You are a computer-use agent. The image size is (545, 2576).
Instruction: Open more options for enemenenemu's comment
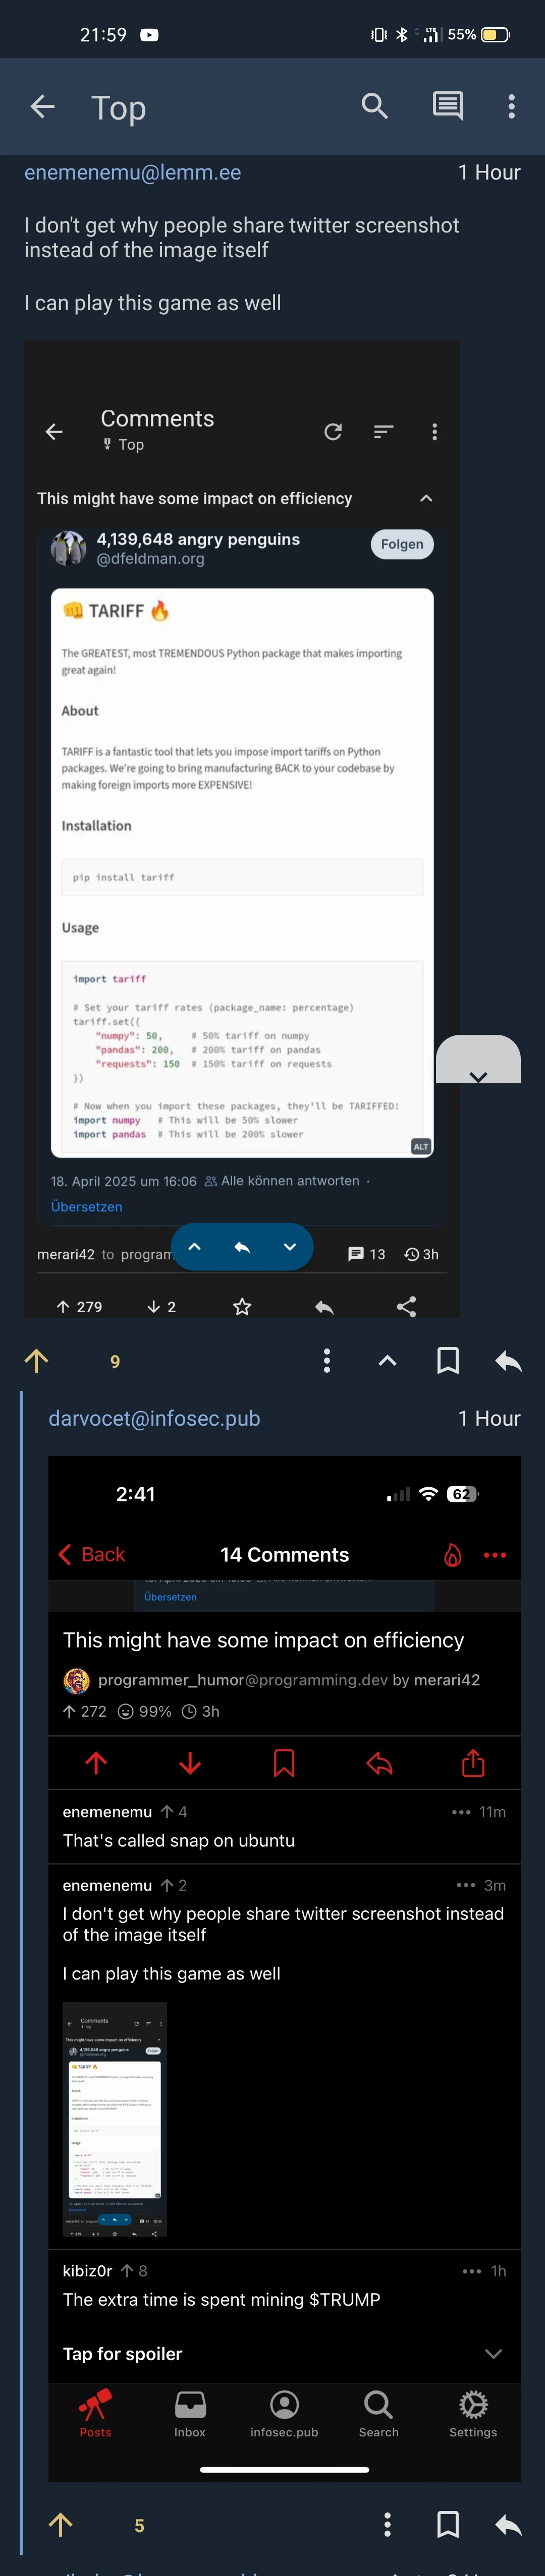point(326,1360)
